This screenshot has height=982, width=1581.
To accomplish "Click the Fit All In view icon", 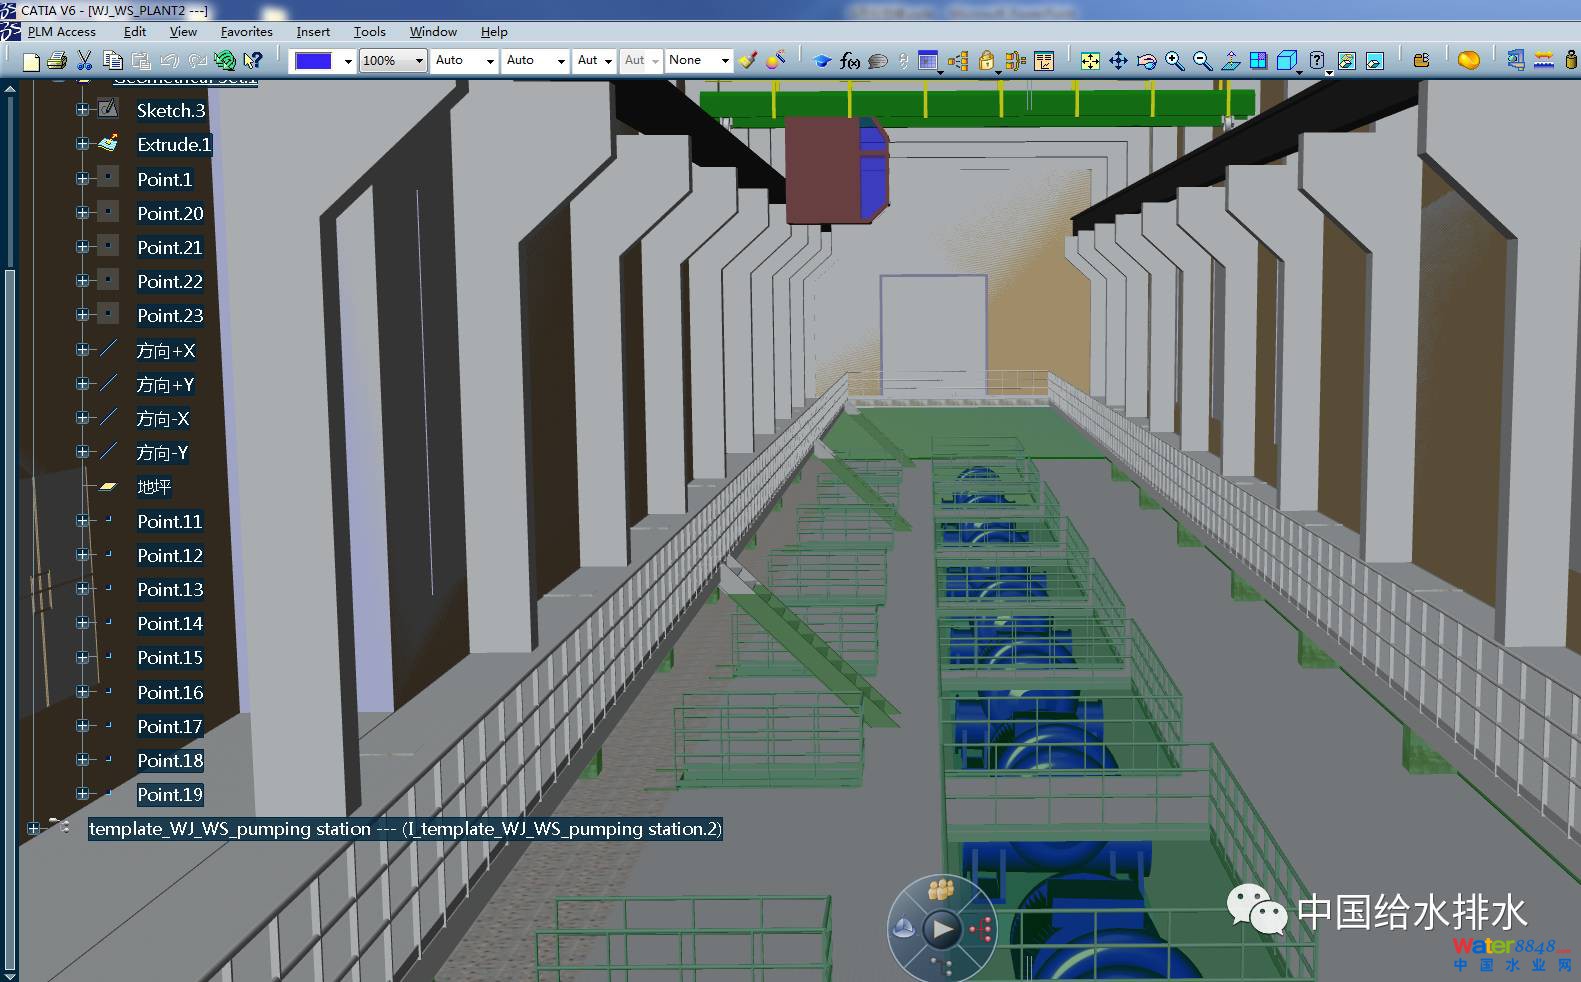I will pyautogui.click(x=1090, y=61).
